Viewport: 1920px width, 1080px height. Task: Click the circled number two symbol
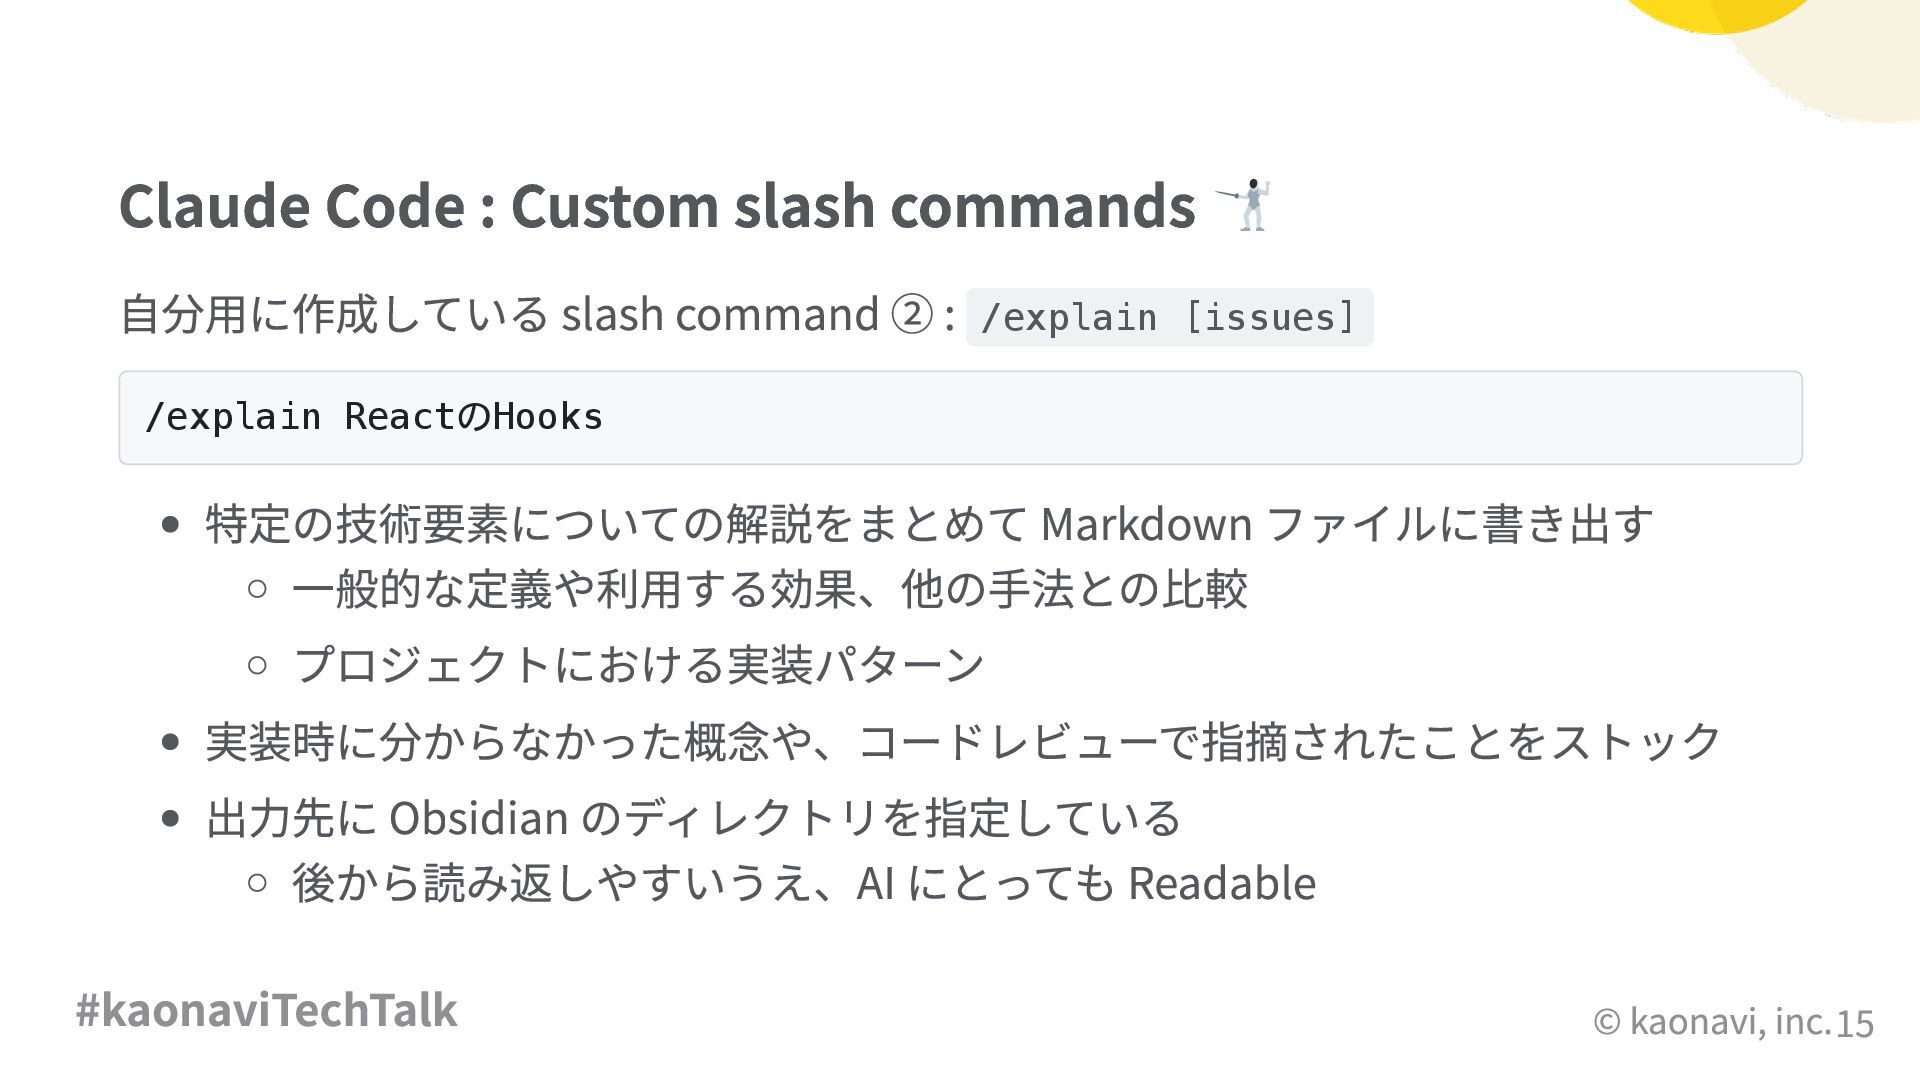coord(910,315)
